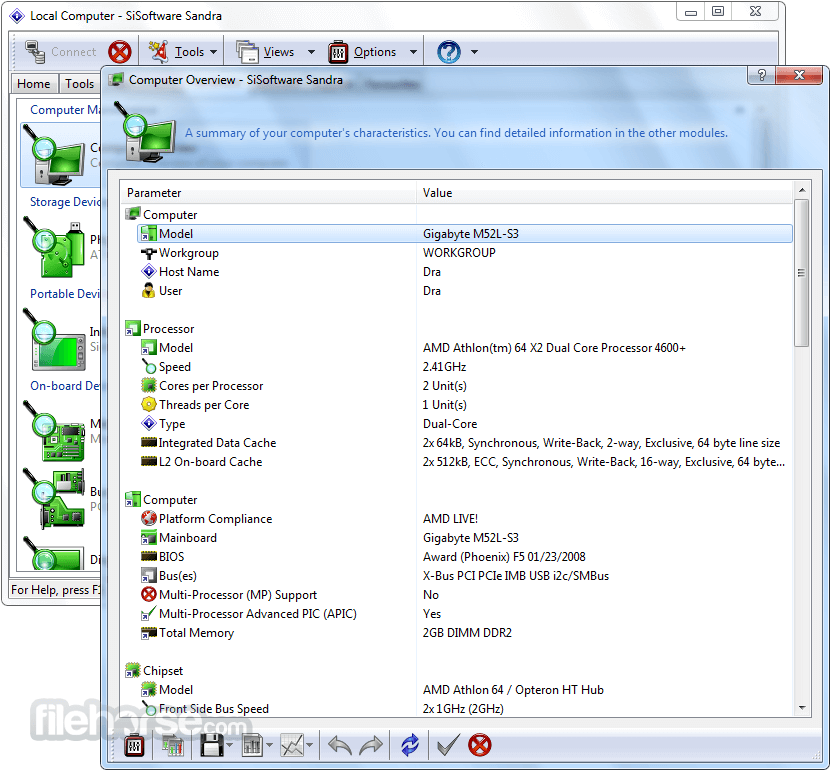The height and width of the screenshot is (771, 831).
Task: Switch to the Tools tab
Action: point(79,84)
